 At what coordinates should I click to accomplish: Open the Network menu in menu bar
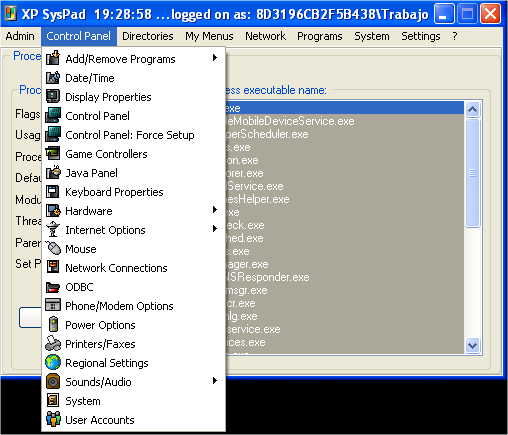tap(265, 36)
